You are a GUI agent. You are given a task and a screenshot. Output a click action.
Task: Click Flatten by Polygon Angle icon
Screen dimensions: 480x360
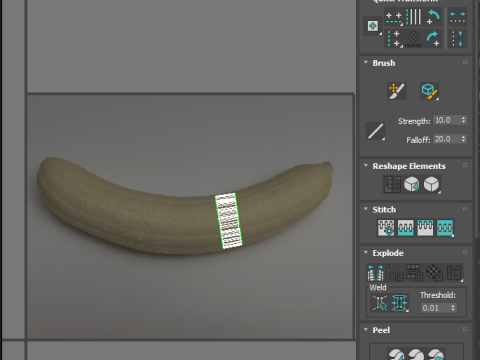tap(395, 273)
